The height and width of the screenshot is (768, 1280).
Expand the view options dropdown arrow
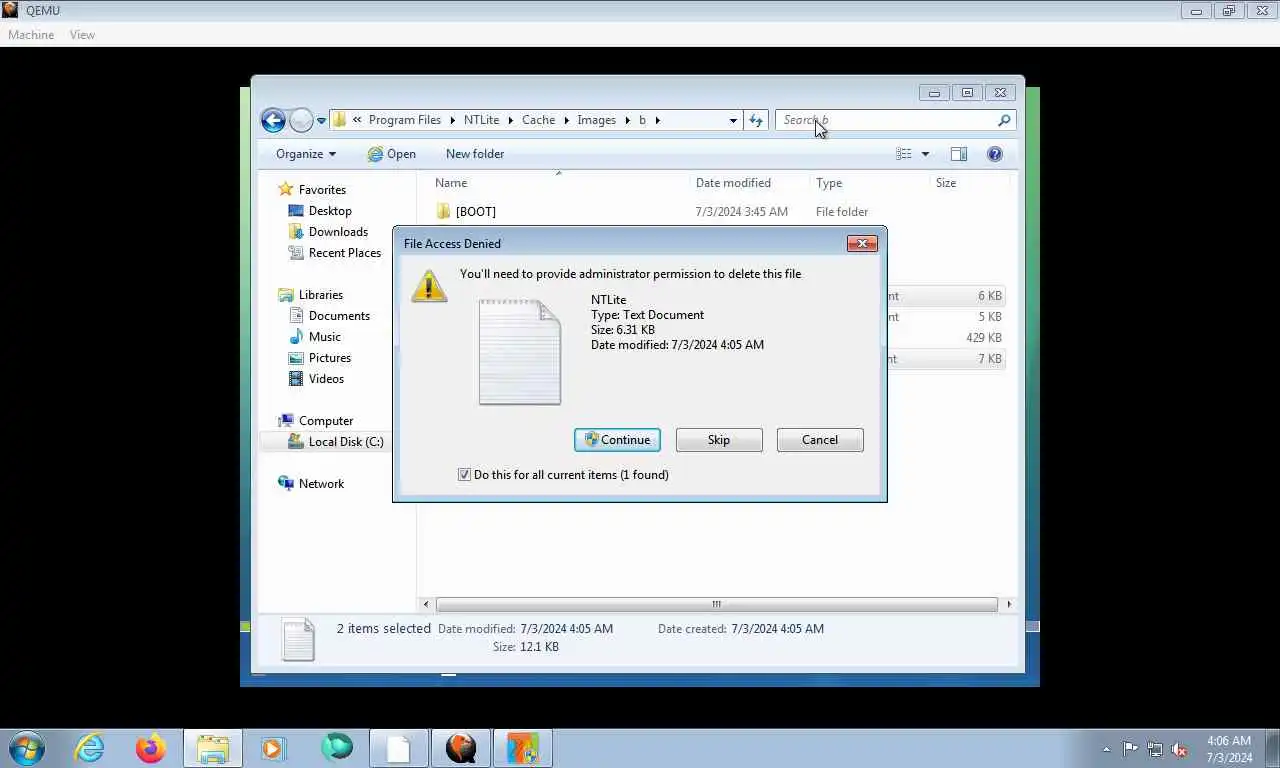click(x=925, y=154)
